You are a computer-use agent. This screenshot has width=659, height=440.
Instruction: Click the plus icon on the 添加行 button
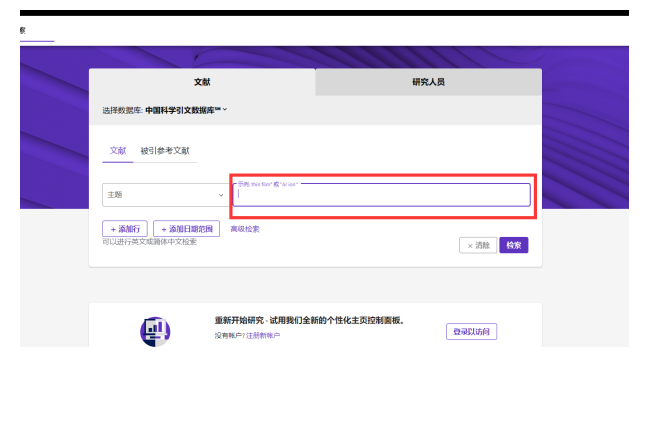tap(113, 229)
